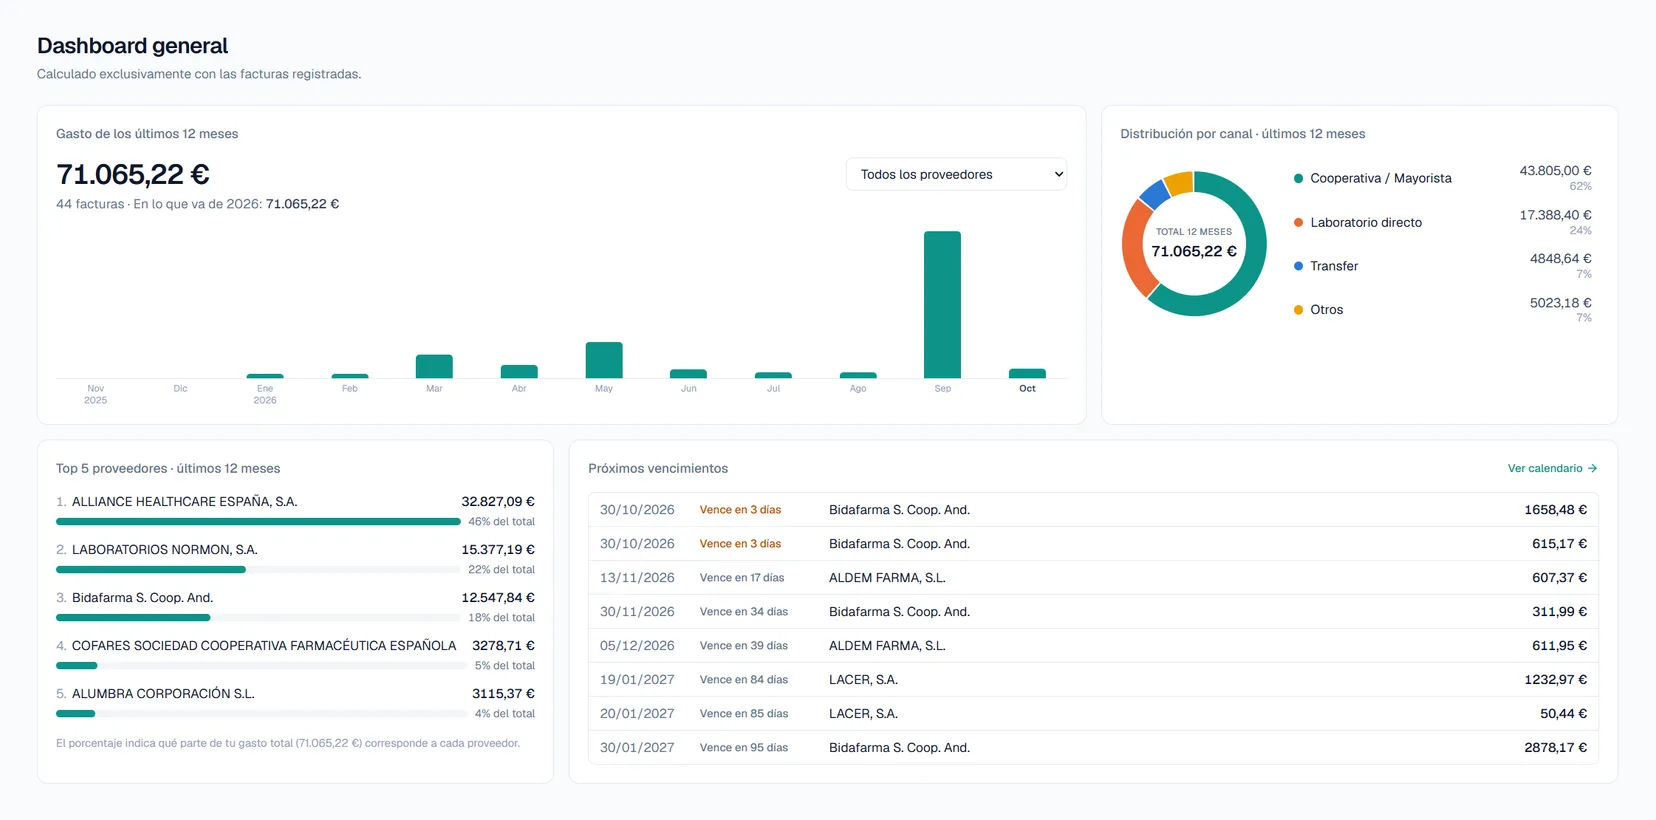Click the ALLIANCE HEALTHCARE progress bar
The width and height of the screenshot is (1656, 820).
point(258,522)
